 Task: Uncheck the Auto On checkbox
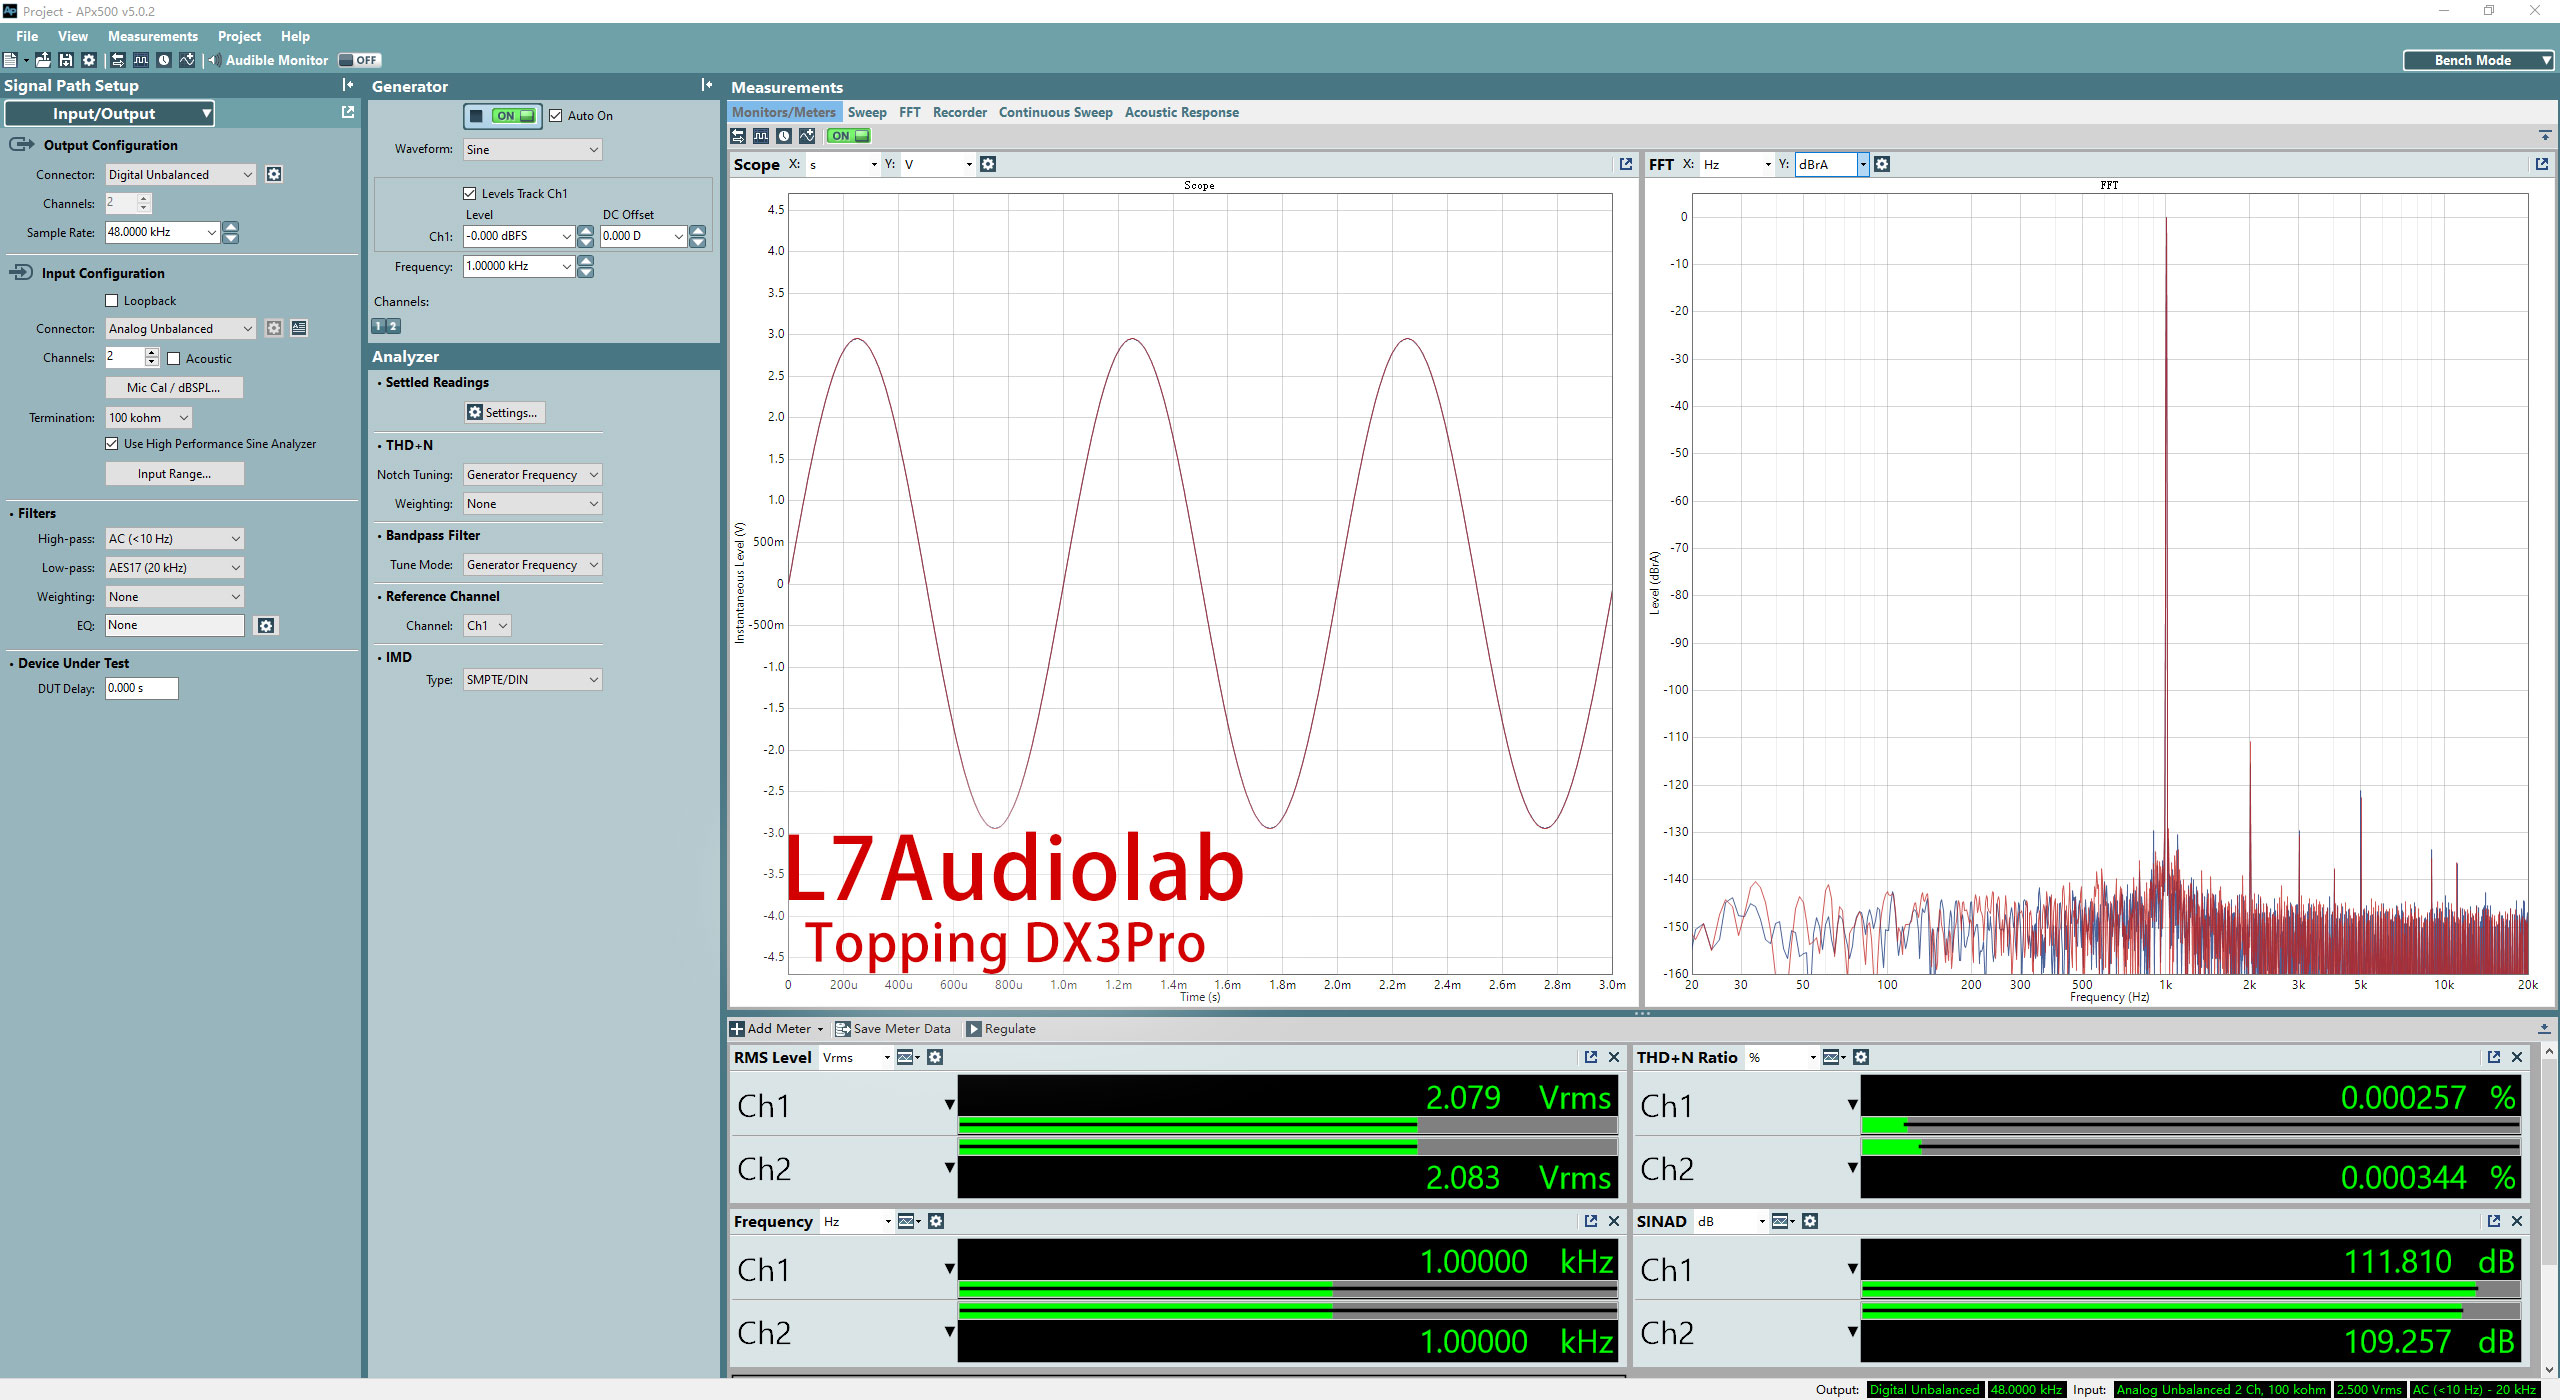click(556, 116)
